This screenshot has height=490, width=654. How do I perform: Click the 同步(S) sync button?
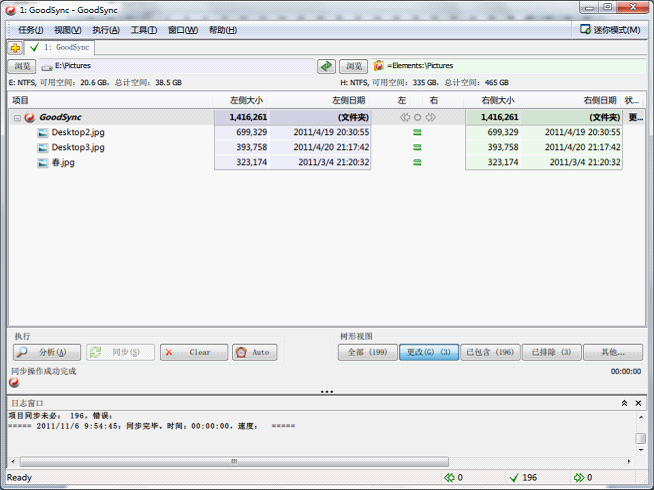click(120, 352)
